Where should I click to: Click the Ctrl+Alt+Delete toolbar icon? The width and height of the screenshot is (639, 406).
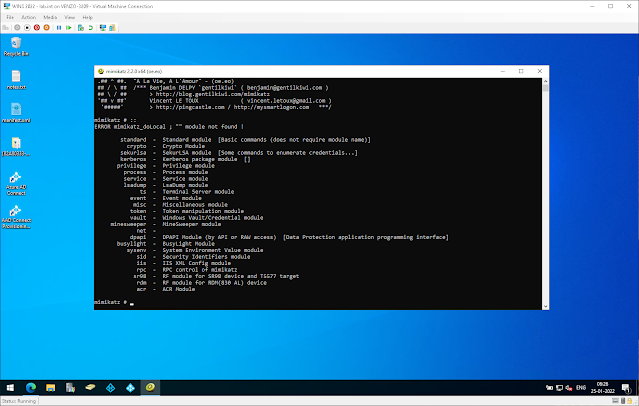tap(6, 28)
